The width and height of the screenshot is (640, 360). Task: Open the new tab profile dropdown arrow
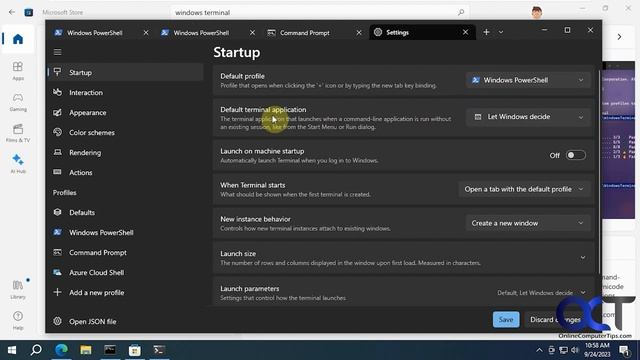501,32
